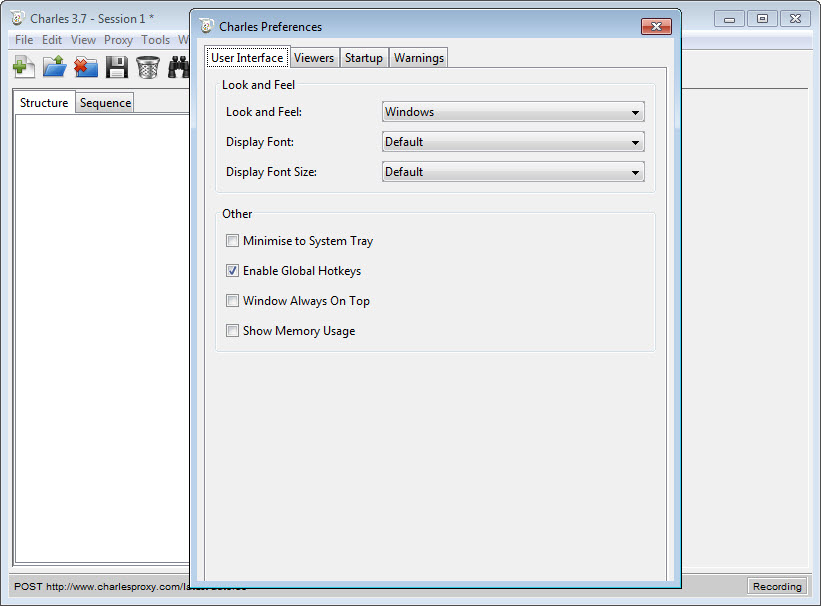Viewport: 821px width, 606px height.
Task: Click the Clear Session trash icon
Action: tap(148, 67)
